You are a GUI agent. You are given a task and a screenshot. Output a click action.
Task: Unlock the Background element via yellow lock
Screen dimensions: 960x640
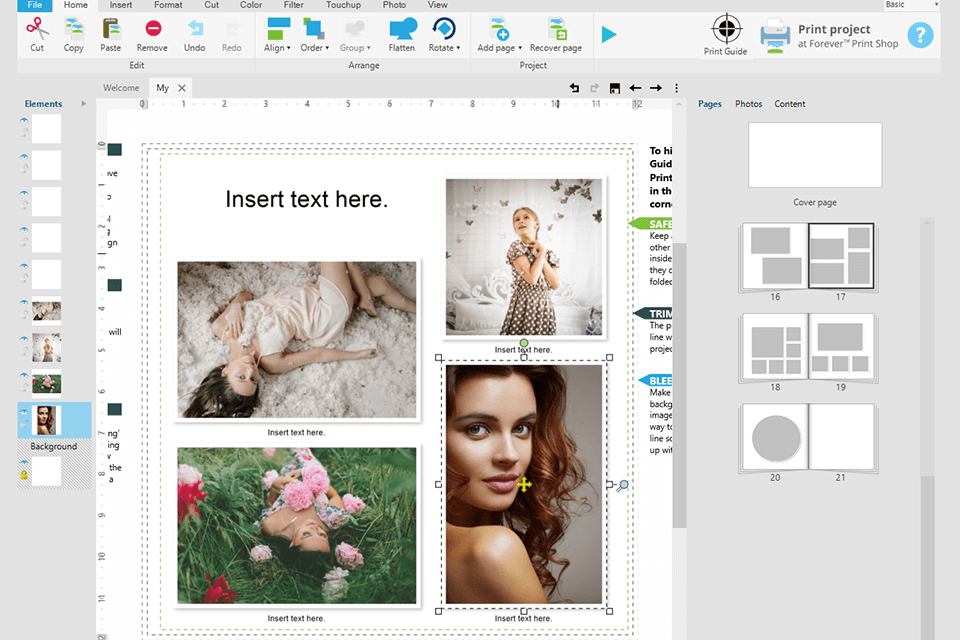coord(24,475)
